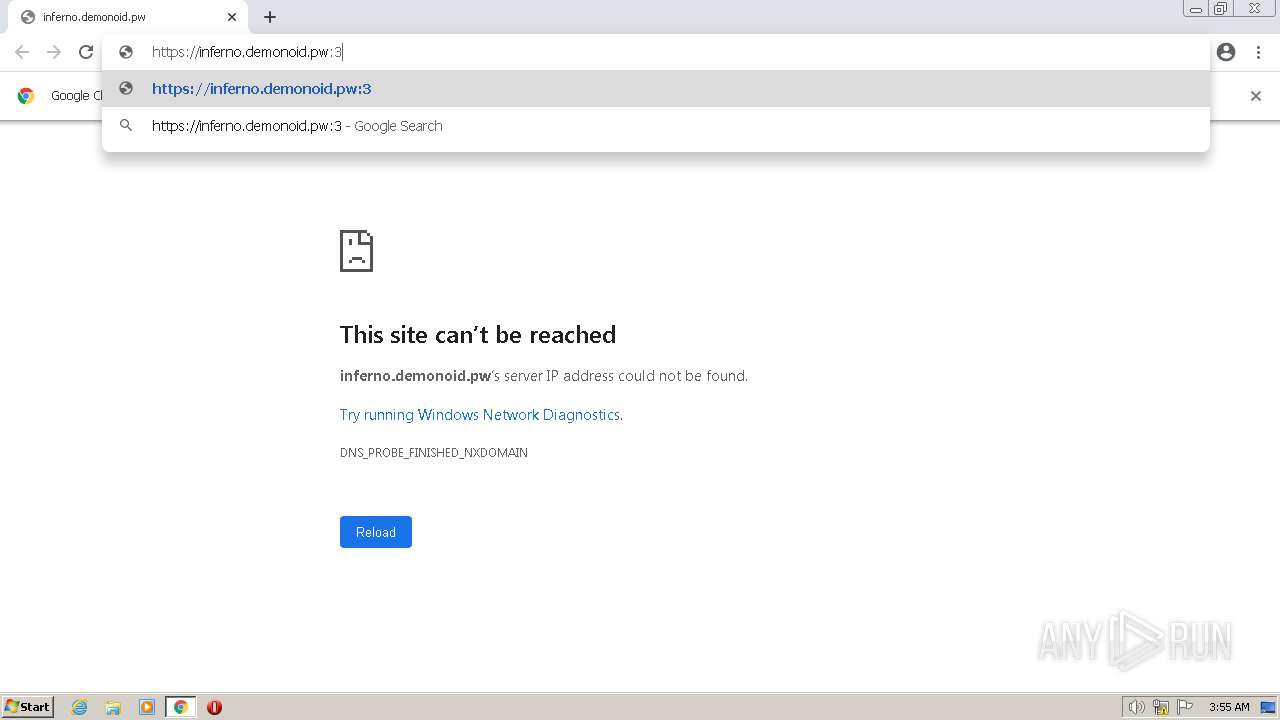
Task: Click the Reload button on the error page
Action: [376, 532]
